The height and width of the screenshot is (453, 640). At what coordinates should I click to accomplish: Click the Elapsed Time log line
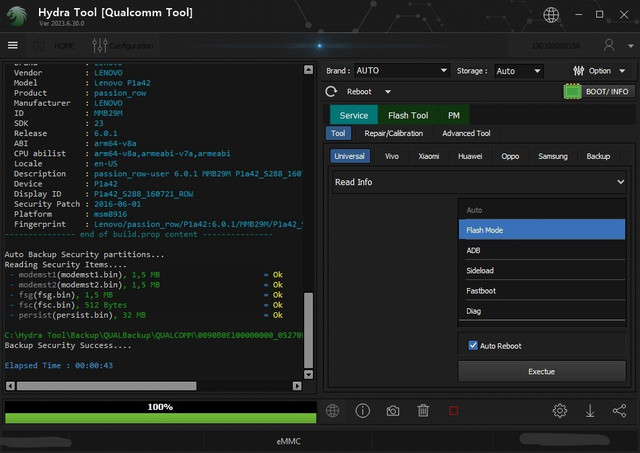click(x=59, y=366)
